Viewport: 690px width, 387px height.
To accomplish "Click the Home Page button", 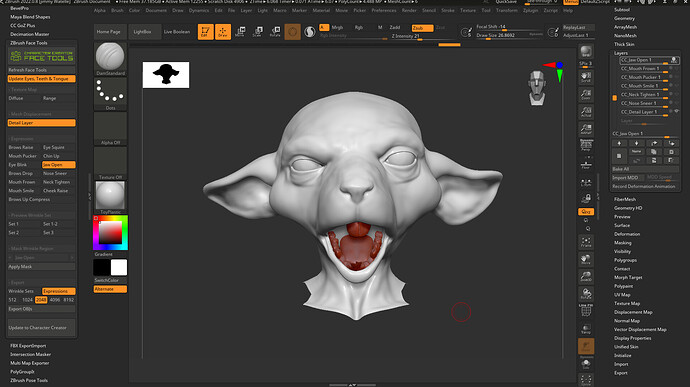I will (109, 32).
